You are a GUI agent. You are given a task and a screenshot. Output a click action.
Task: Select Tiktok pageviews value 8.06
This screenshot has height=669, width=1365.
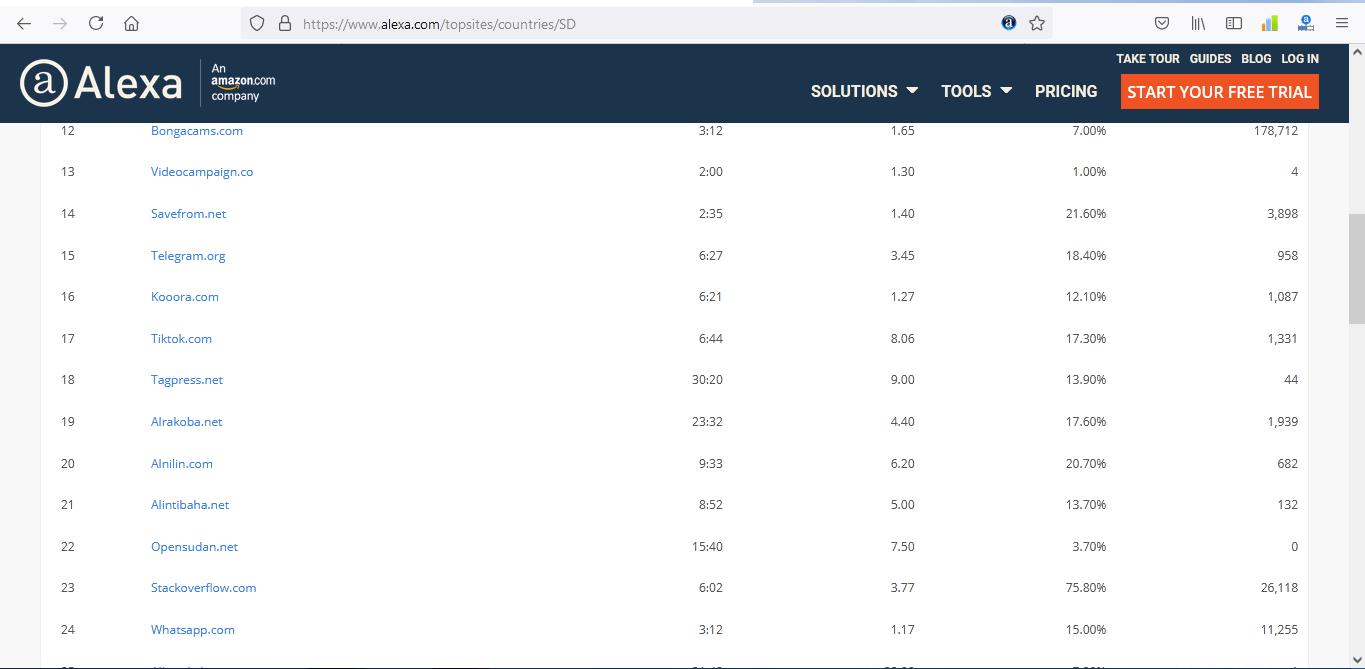(902, 339)
